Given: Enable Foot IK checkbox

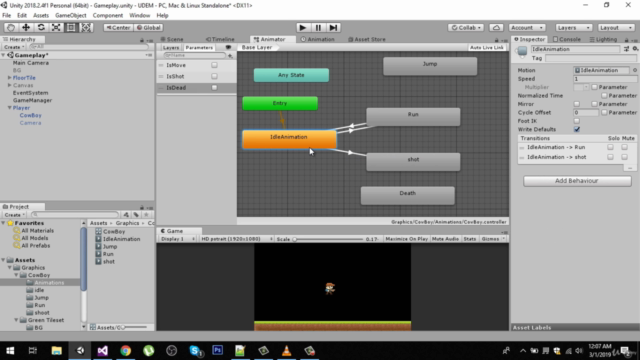Looking at the screenshot, I should click(577, 121).
